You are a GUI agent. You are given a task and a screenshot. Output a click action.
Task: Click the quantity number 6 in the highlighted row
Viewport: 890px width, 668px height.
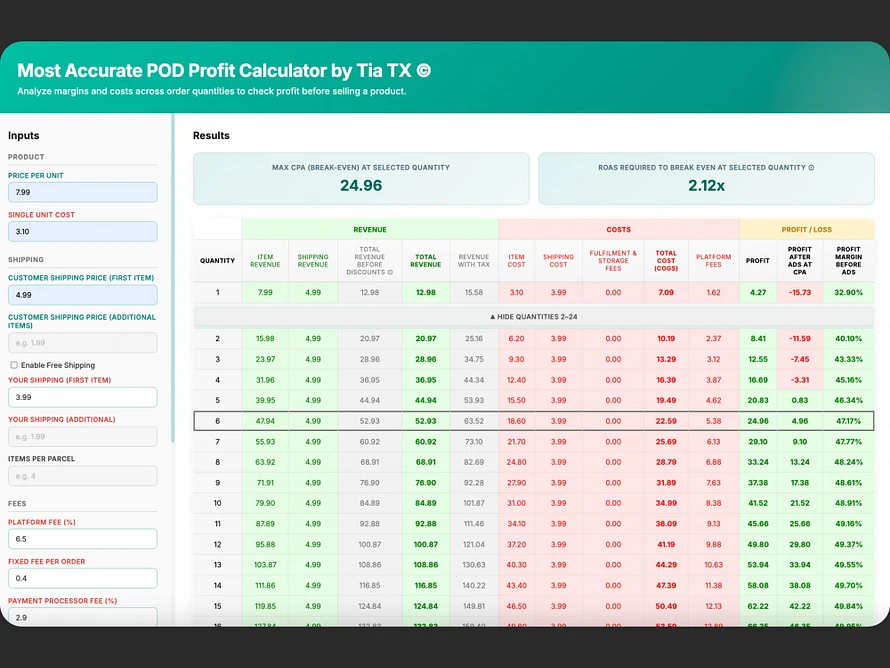click(217, 421)
